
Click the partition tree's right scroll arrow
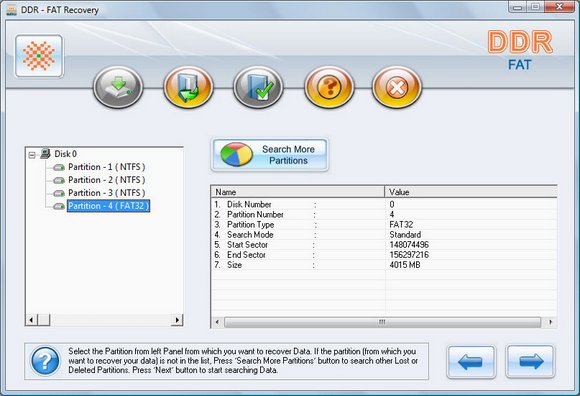[177, 320]
